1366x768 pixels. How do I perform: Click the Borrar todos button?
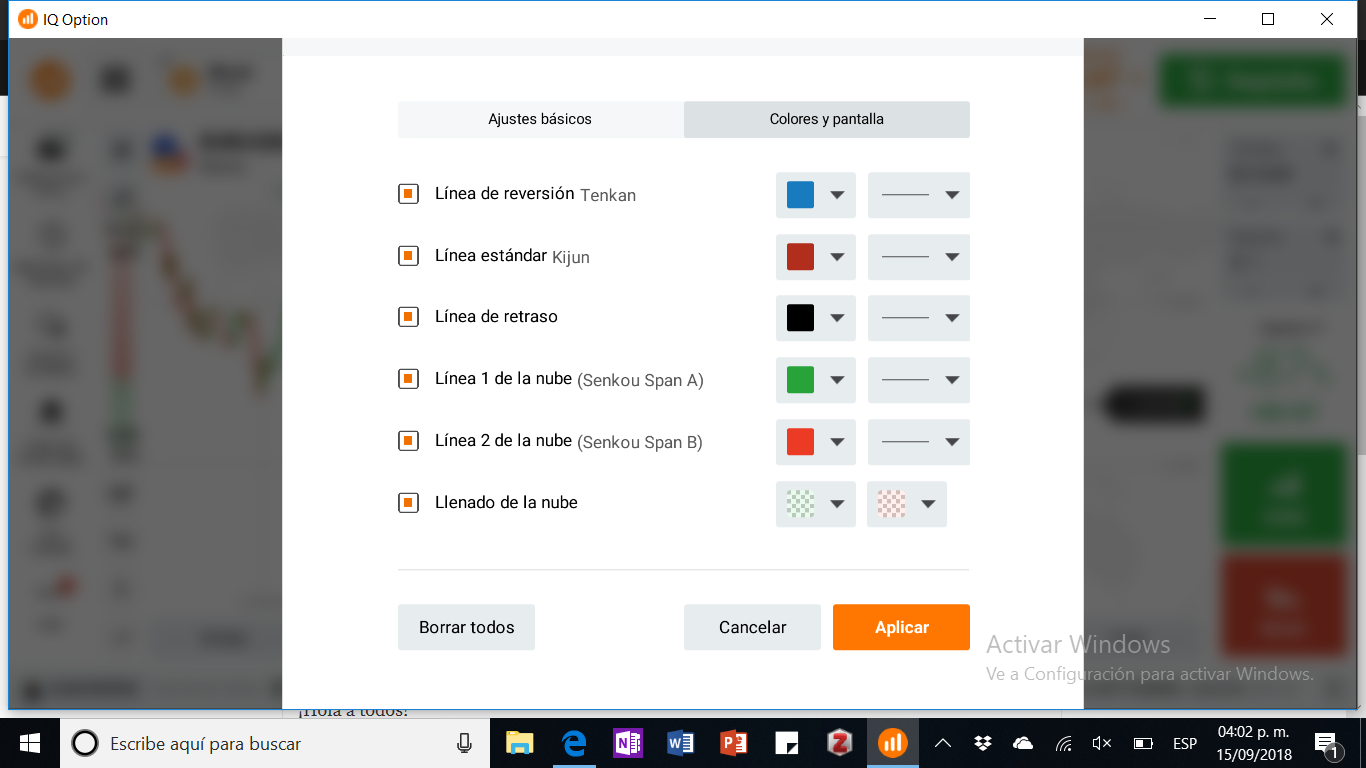pos(466,627)
